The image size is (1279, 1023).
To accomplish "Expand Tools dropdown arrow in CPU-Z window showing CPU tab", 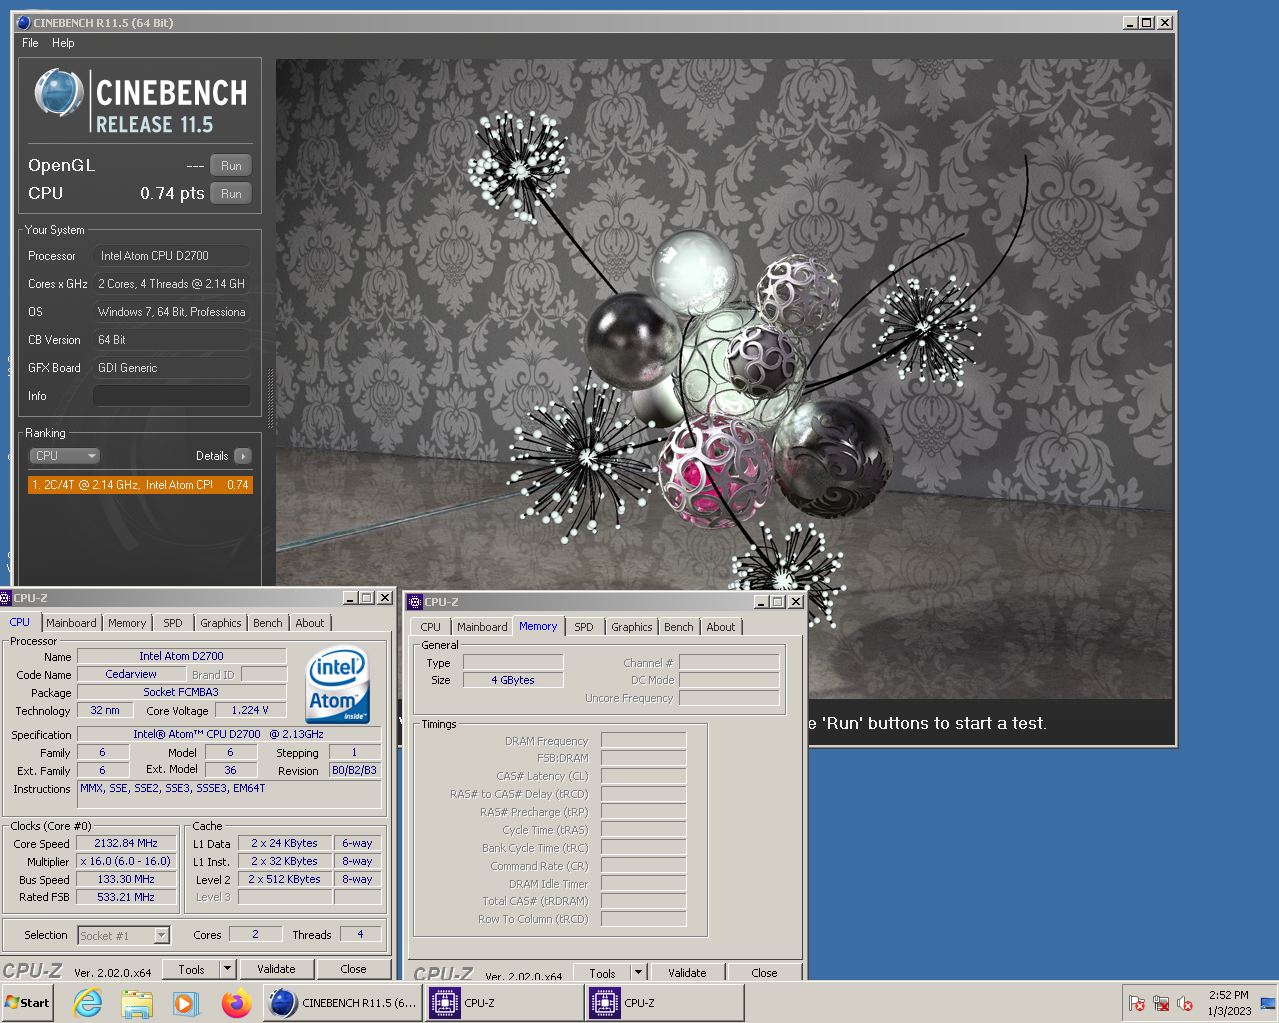I will click(x=227, y=969).
